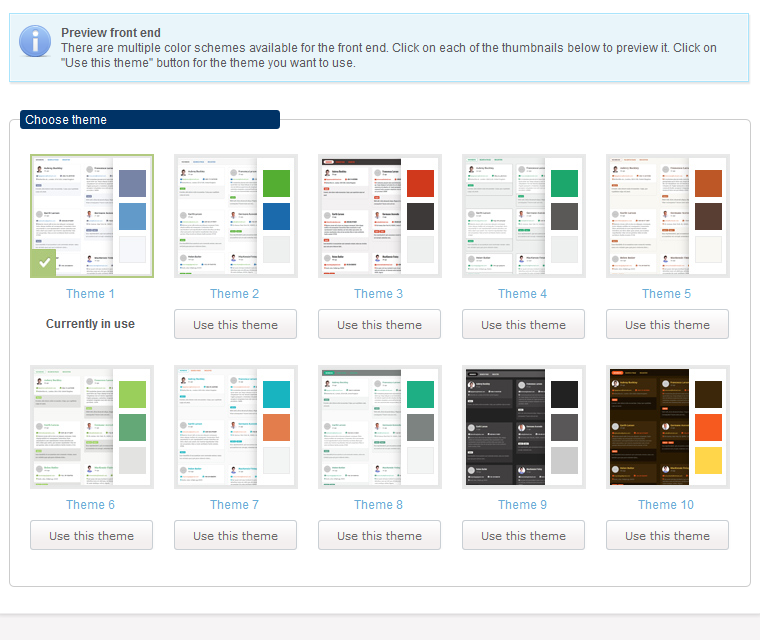Click Use this theme under Theme 8
The image size is (760, 640).
[x=380, y=535]
